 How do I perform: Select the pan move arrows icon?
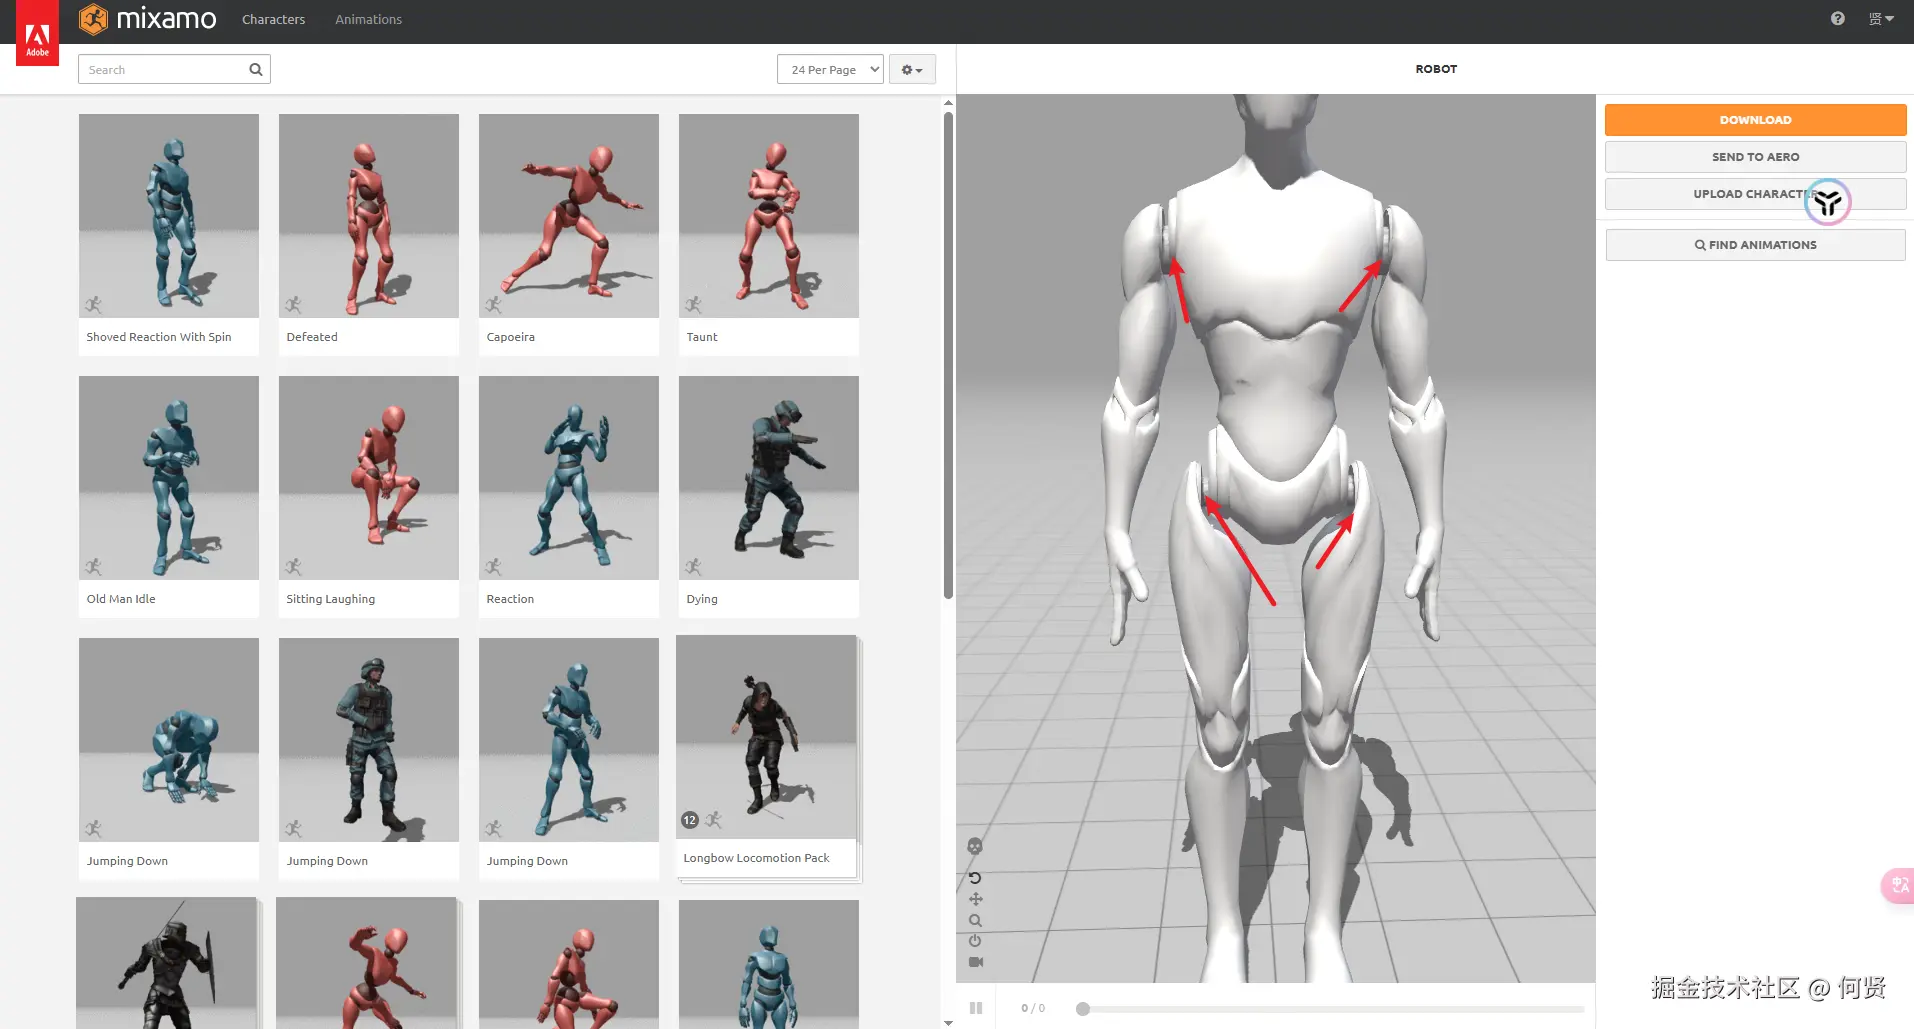click(975, 899)
